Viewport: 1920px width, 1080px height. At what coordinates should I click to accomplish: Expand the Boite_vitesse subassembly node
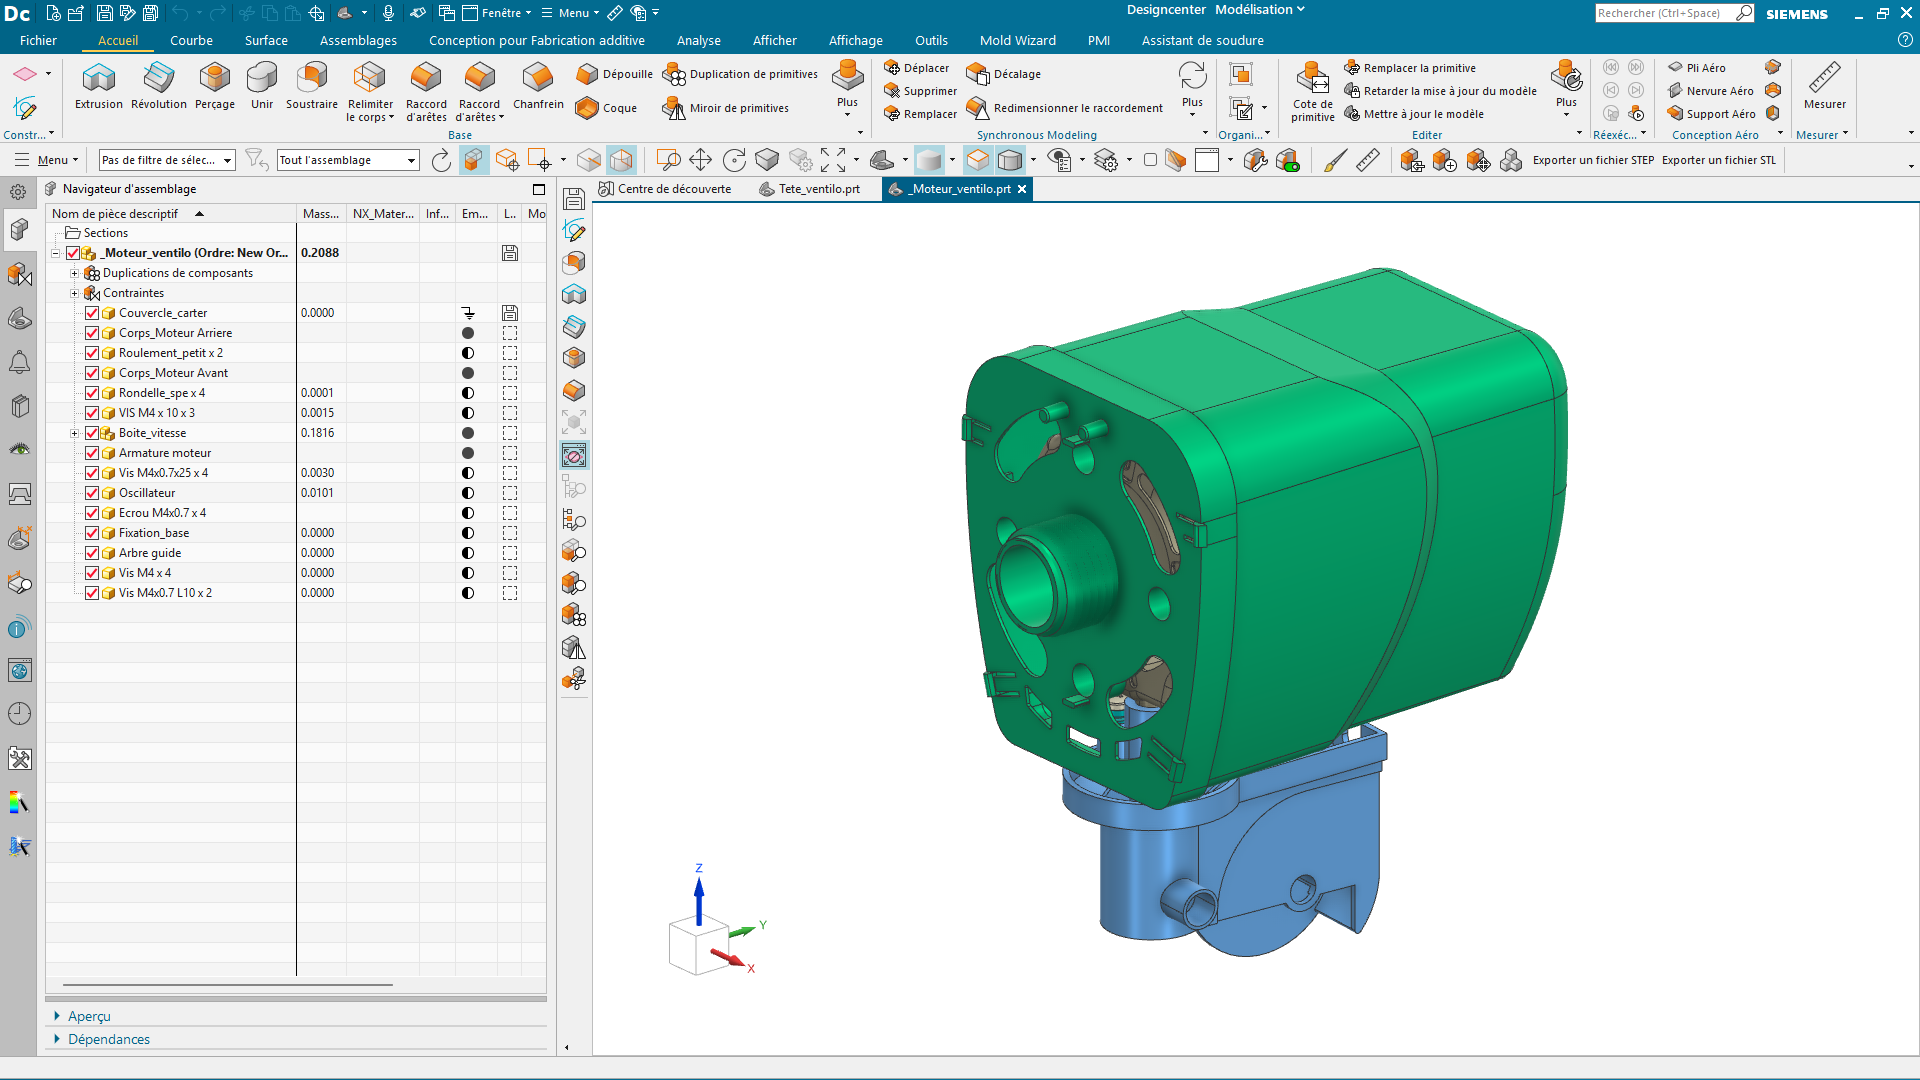click(x=74, y=433)
